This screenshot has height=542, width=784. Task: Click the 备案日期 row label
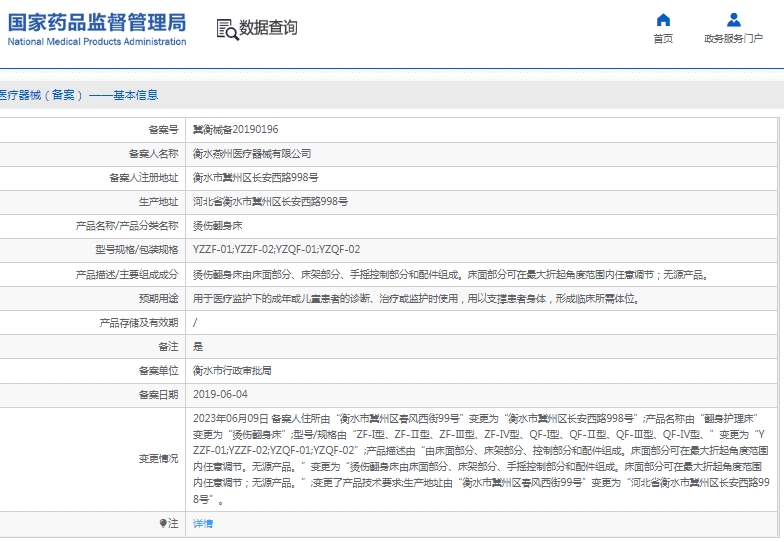(x=158, y=394)
